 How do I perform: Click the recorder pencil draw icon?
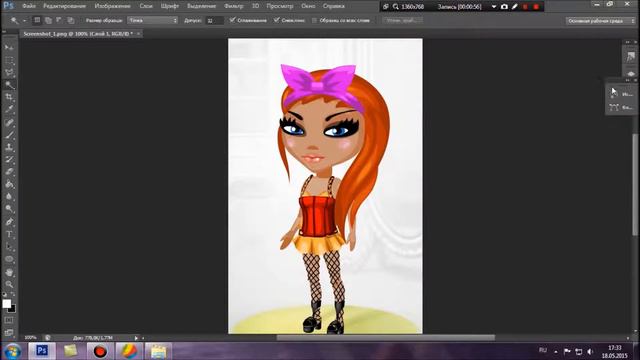coord(515,7)
